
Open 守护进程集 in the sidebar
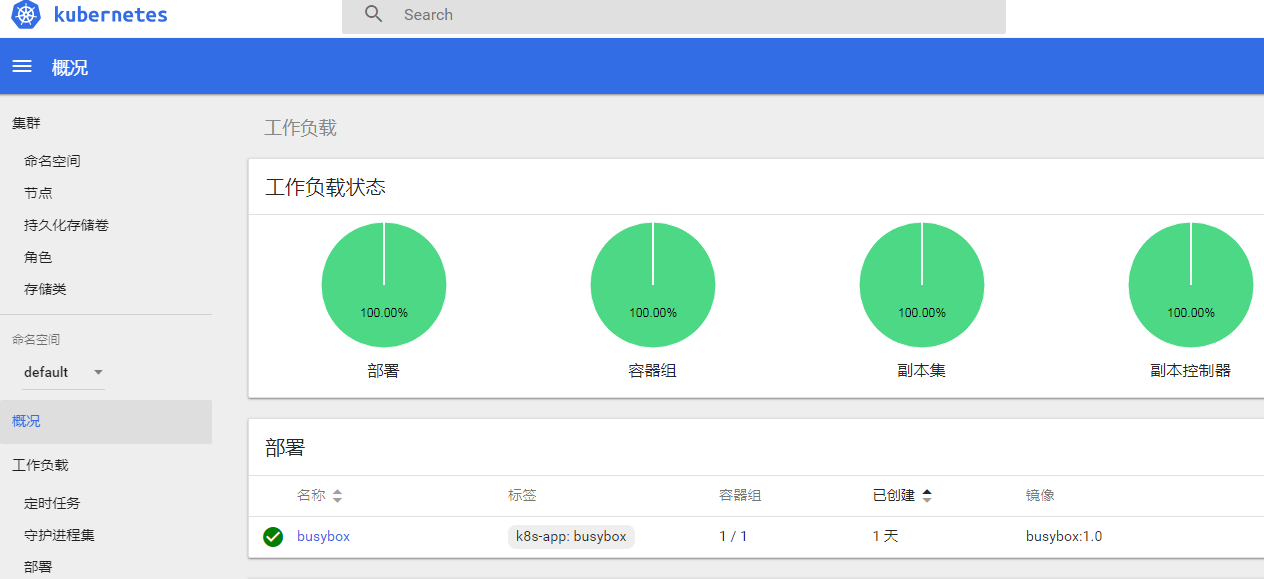point(59,535)
